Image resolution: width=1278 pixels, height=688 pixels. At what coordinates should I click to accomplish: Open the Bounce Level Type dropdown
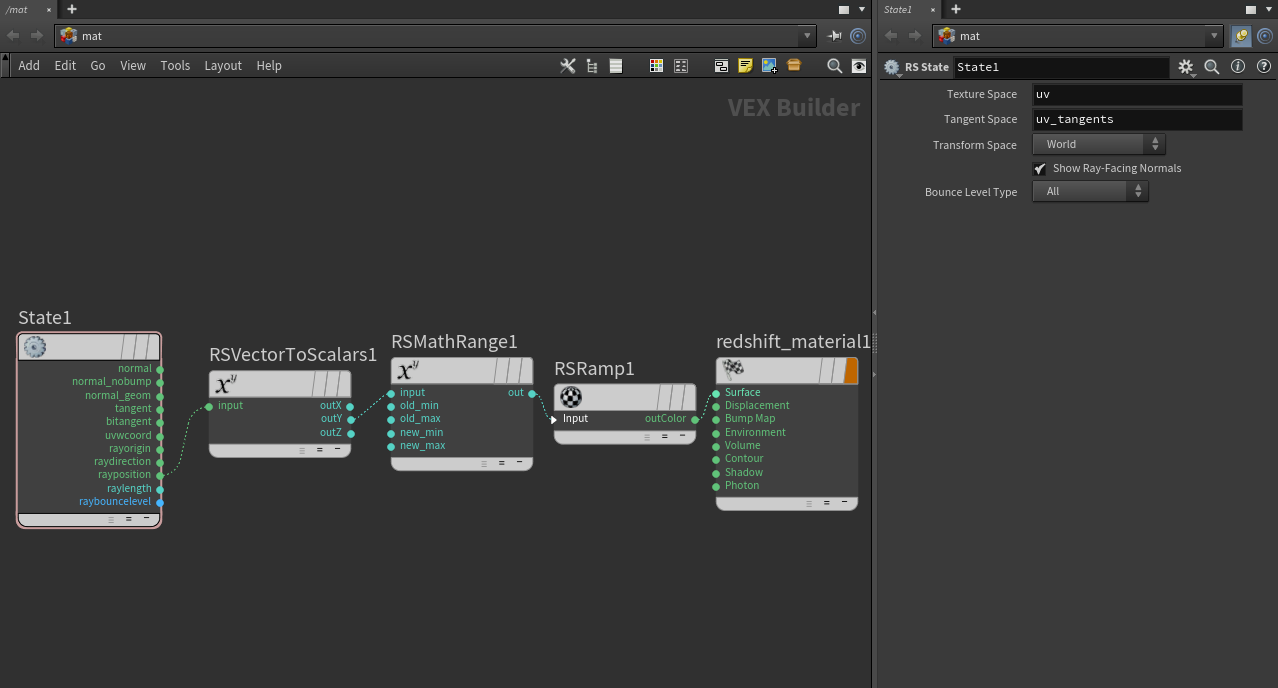(1090, 191)
